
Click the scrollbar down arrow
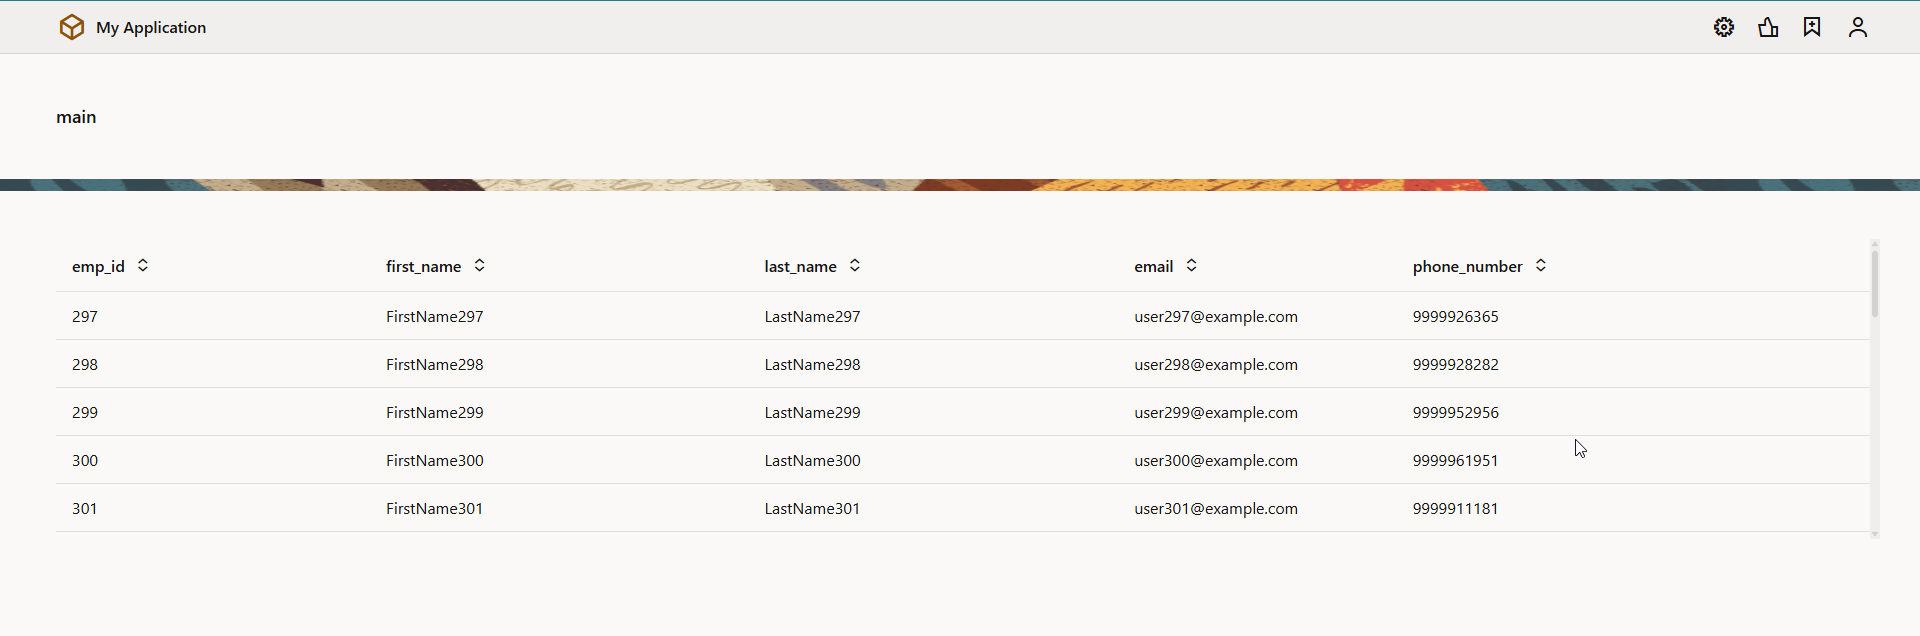coord(1875,534)
